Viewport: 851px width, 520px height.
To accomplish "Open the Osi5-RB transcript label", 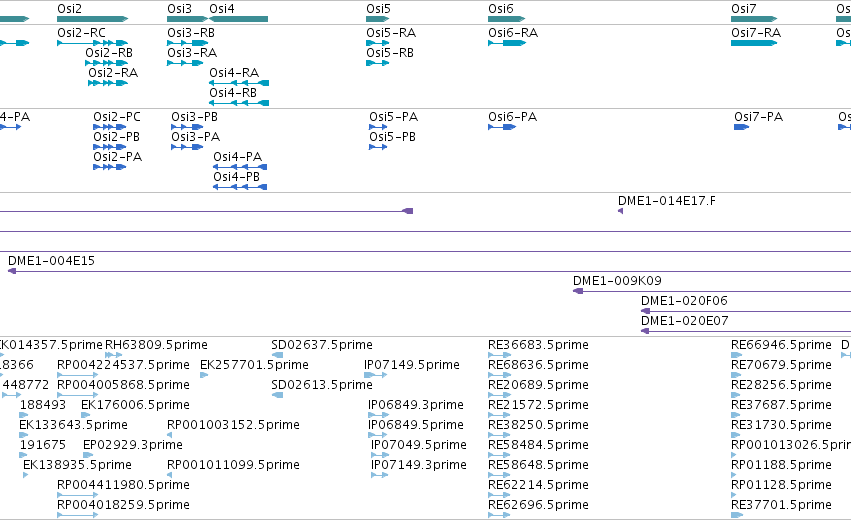I will point(390,53).
